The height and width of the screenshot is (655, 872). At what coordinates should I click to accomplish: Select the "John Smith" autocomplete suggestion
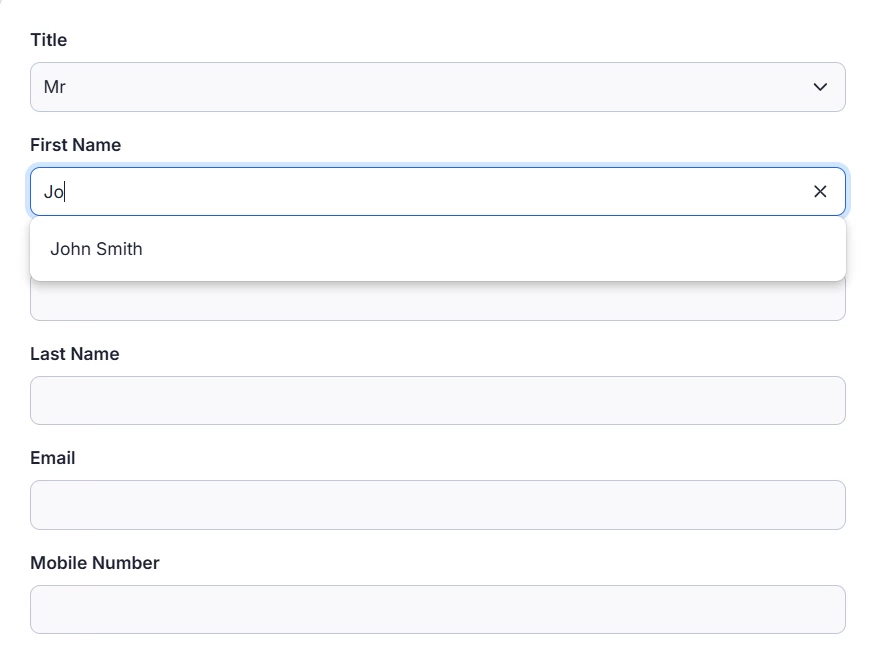(97, 249)
